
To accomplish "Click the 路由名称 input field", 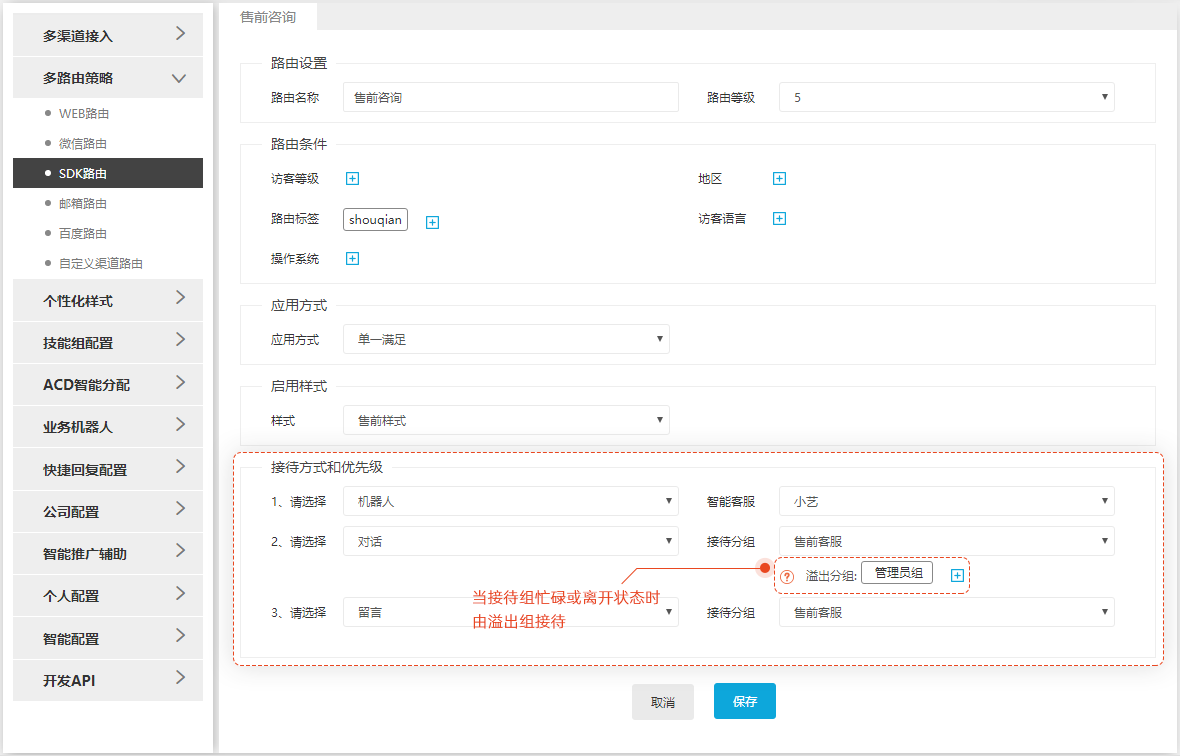I will (511, 97).
